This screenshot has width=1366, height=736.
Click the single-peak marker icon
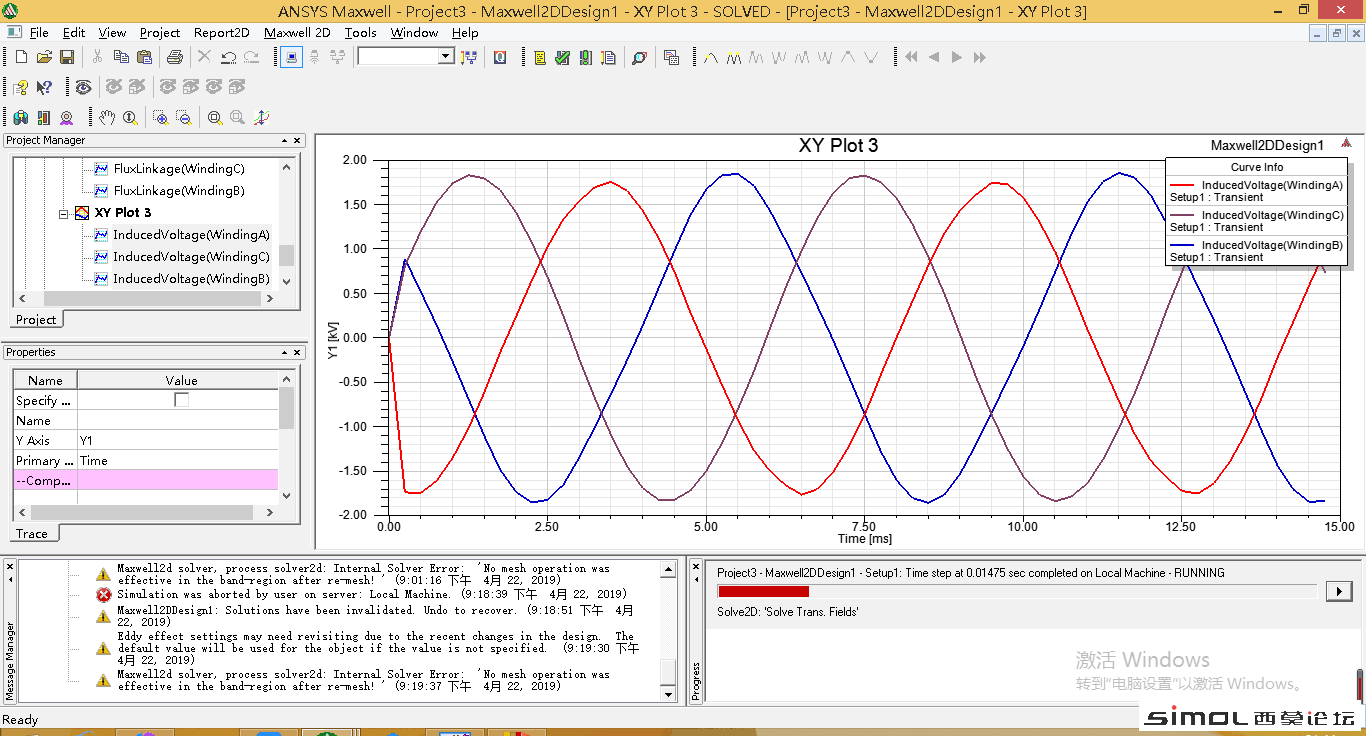click(711, 57)
